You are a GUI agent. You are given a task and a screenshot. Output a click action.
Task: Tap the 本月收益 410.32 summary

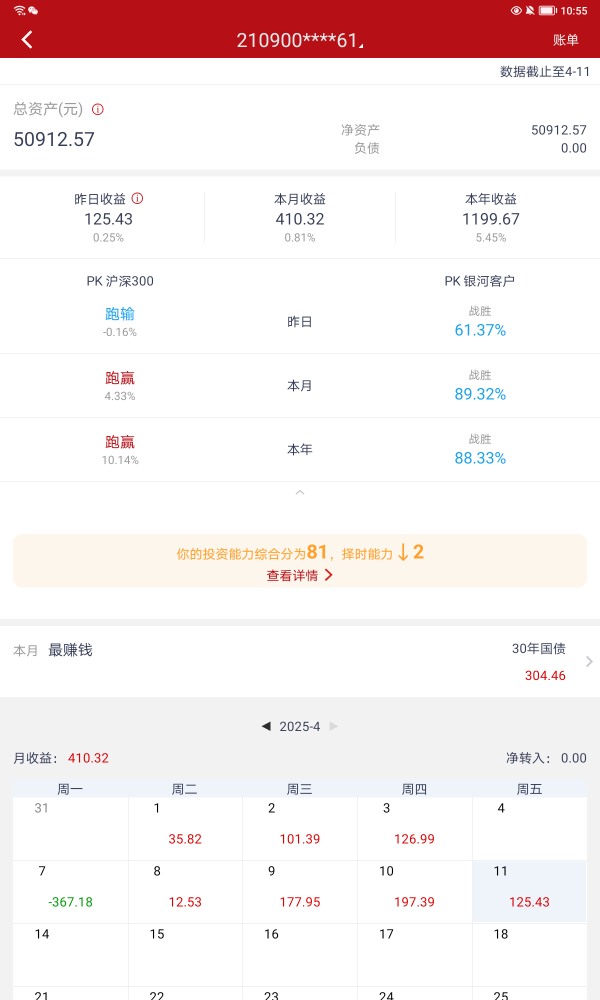point(300,218)
